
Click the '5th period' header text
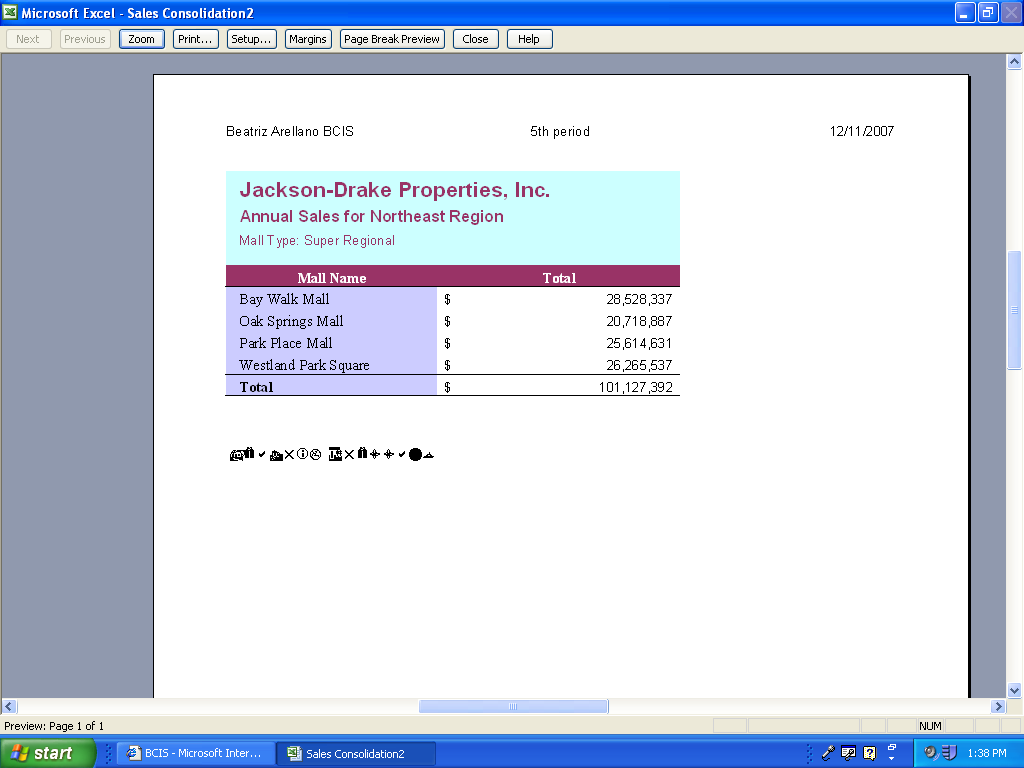click(x=560, y=131)
